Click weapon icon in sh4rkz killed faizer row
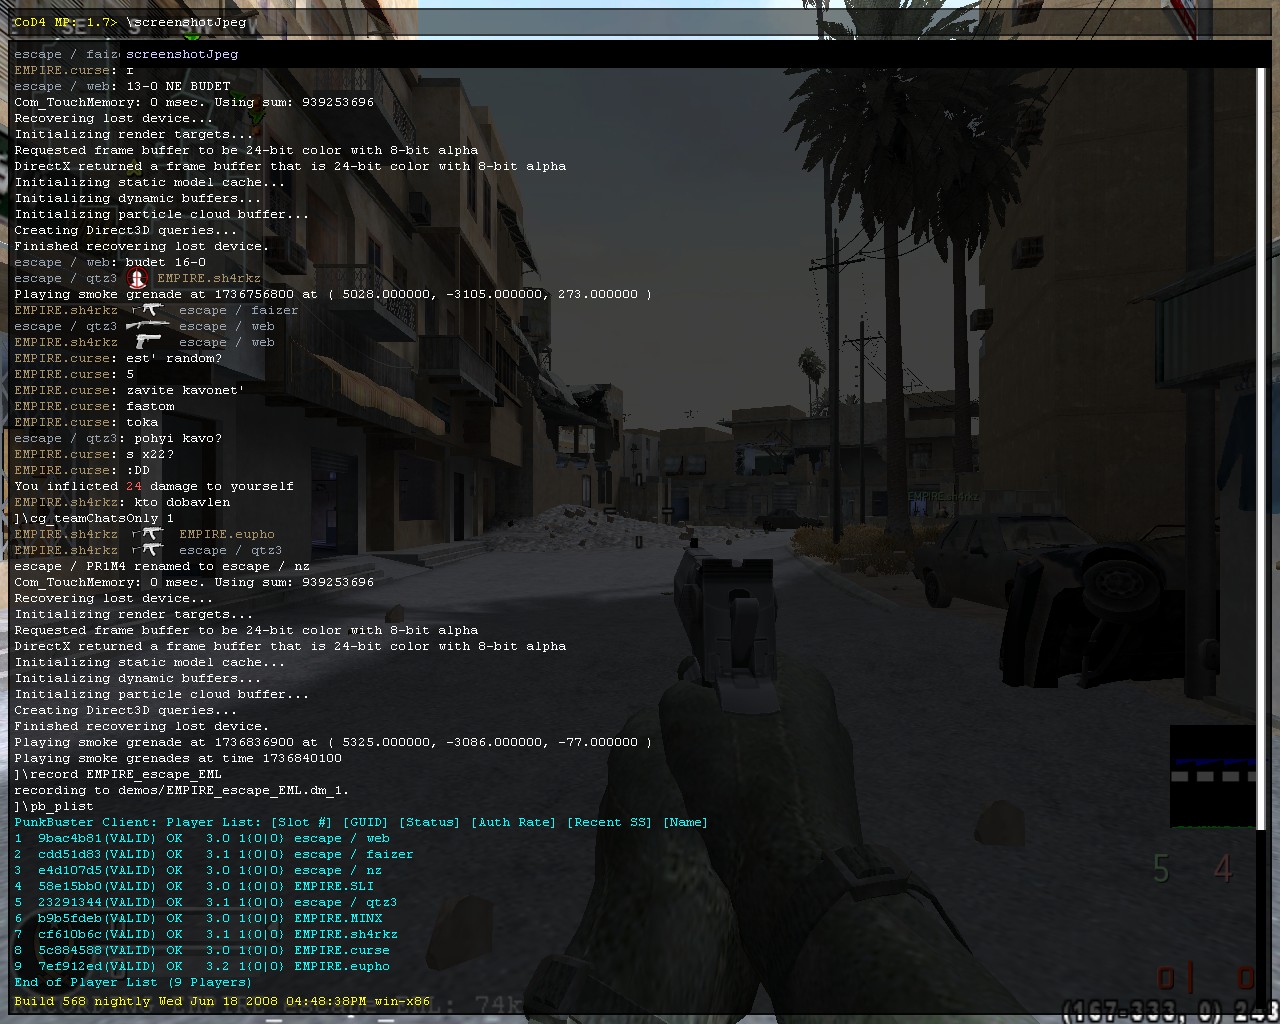1280x1024 pixels. click(x=149, y=310)
